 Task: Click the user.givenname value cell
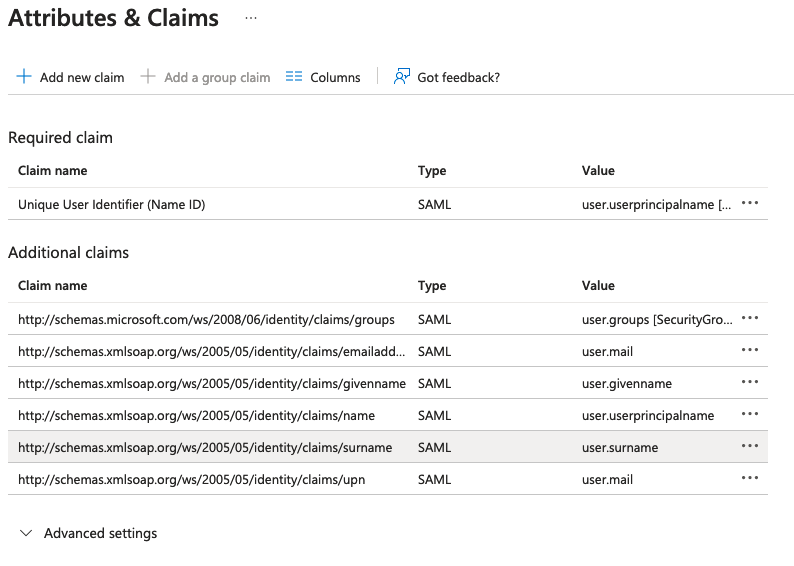click(x=627, y=384)
